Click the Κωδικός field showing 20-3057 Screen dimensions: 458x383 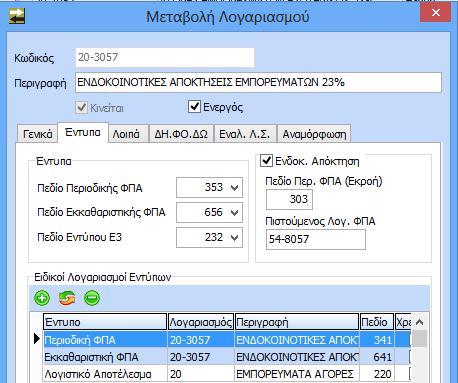165,57
